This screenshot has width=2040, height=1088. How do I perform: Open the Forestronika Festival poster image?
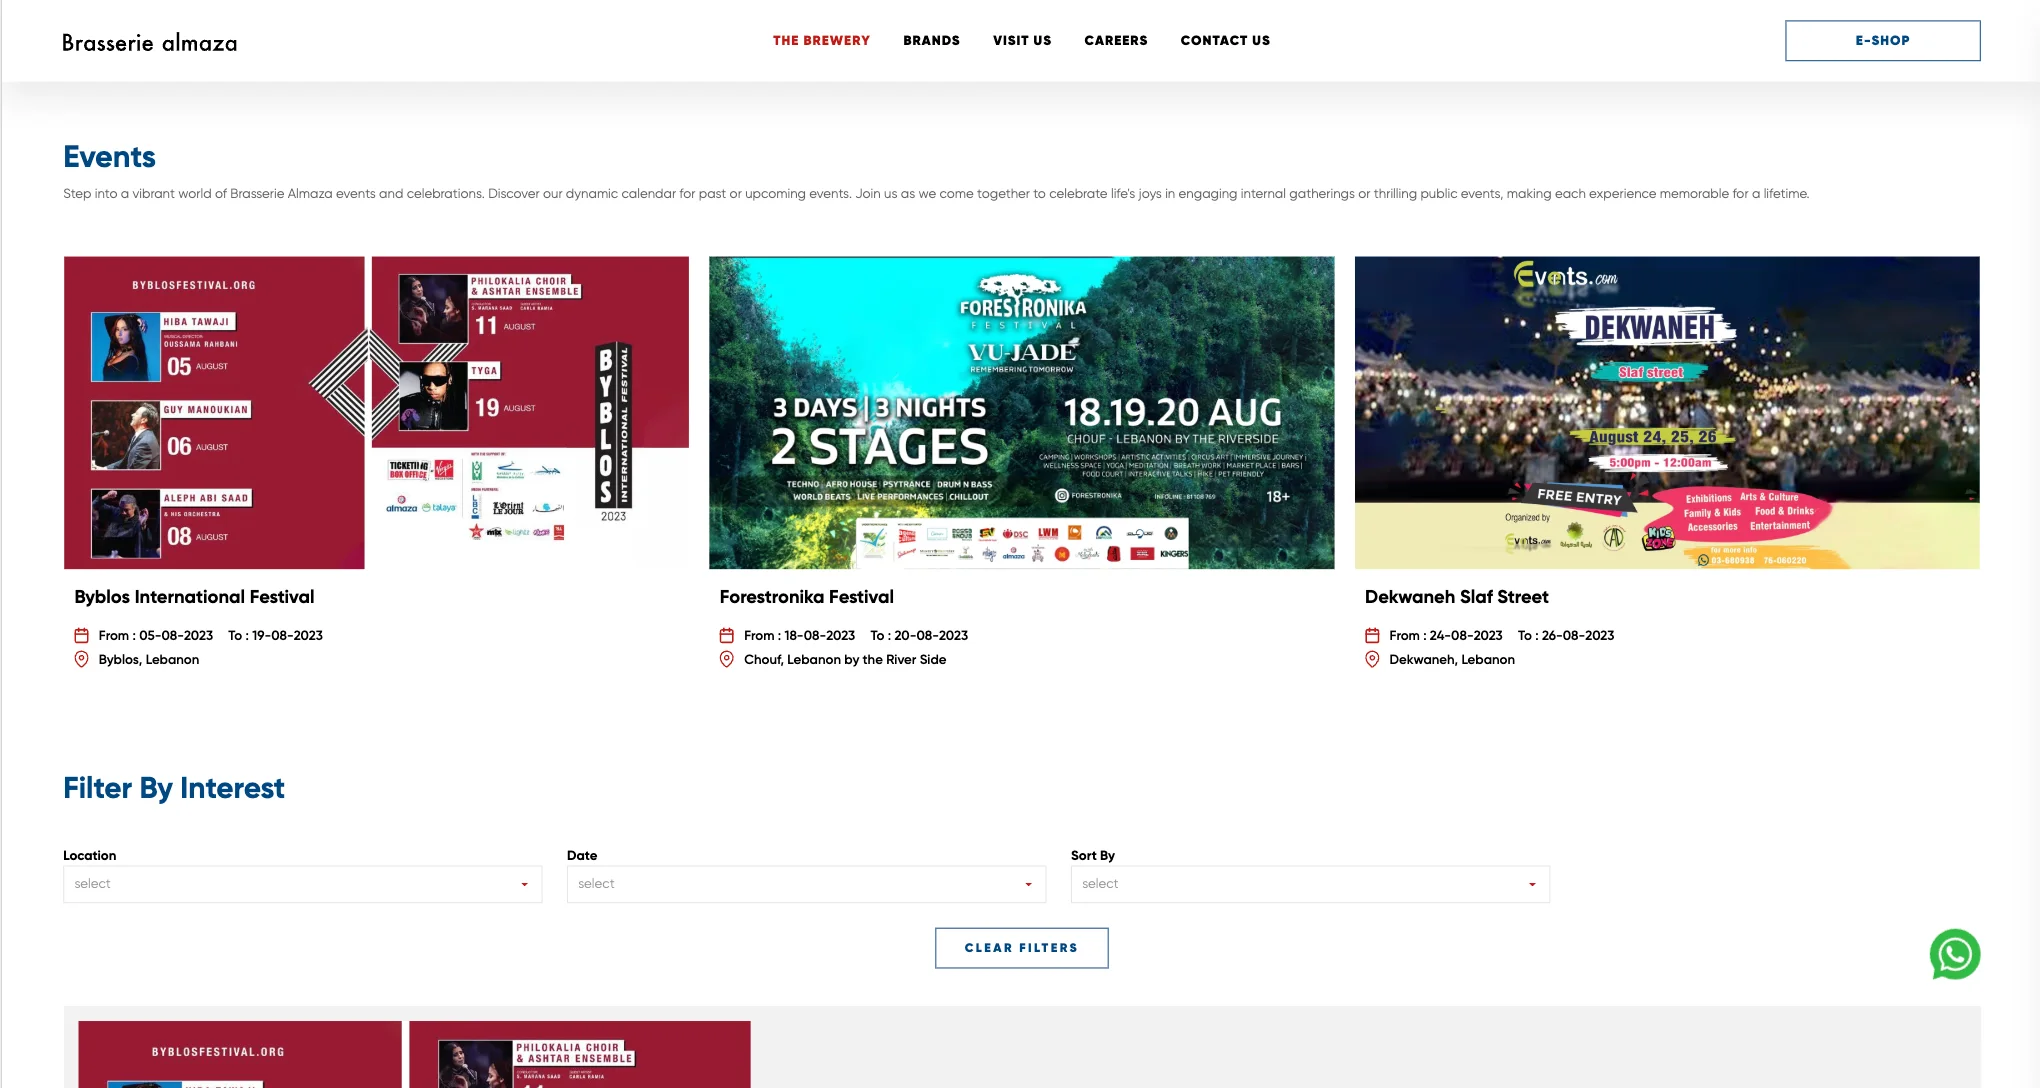coord(1021,413)
